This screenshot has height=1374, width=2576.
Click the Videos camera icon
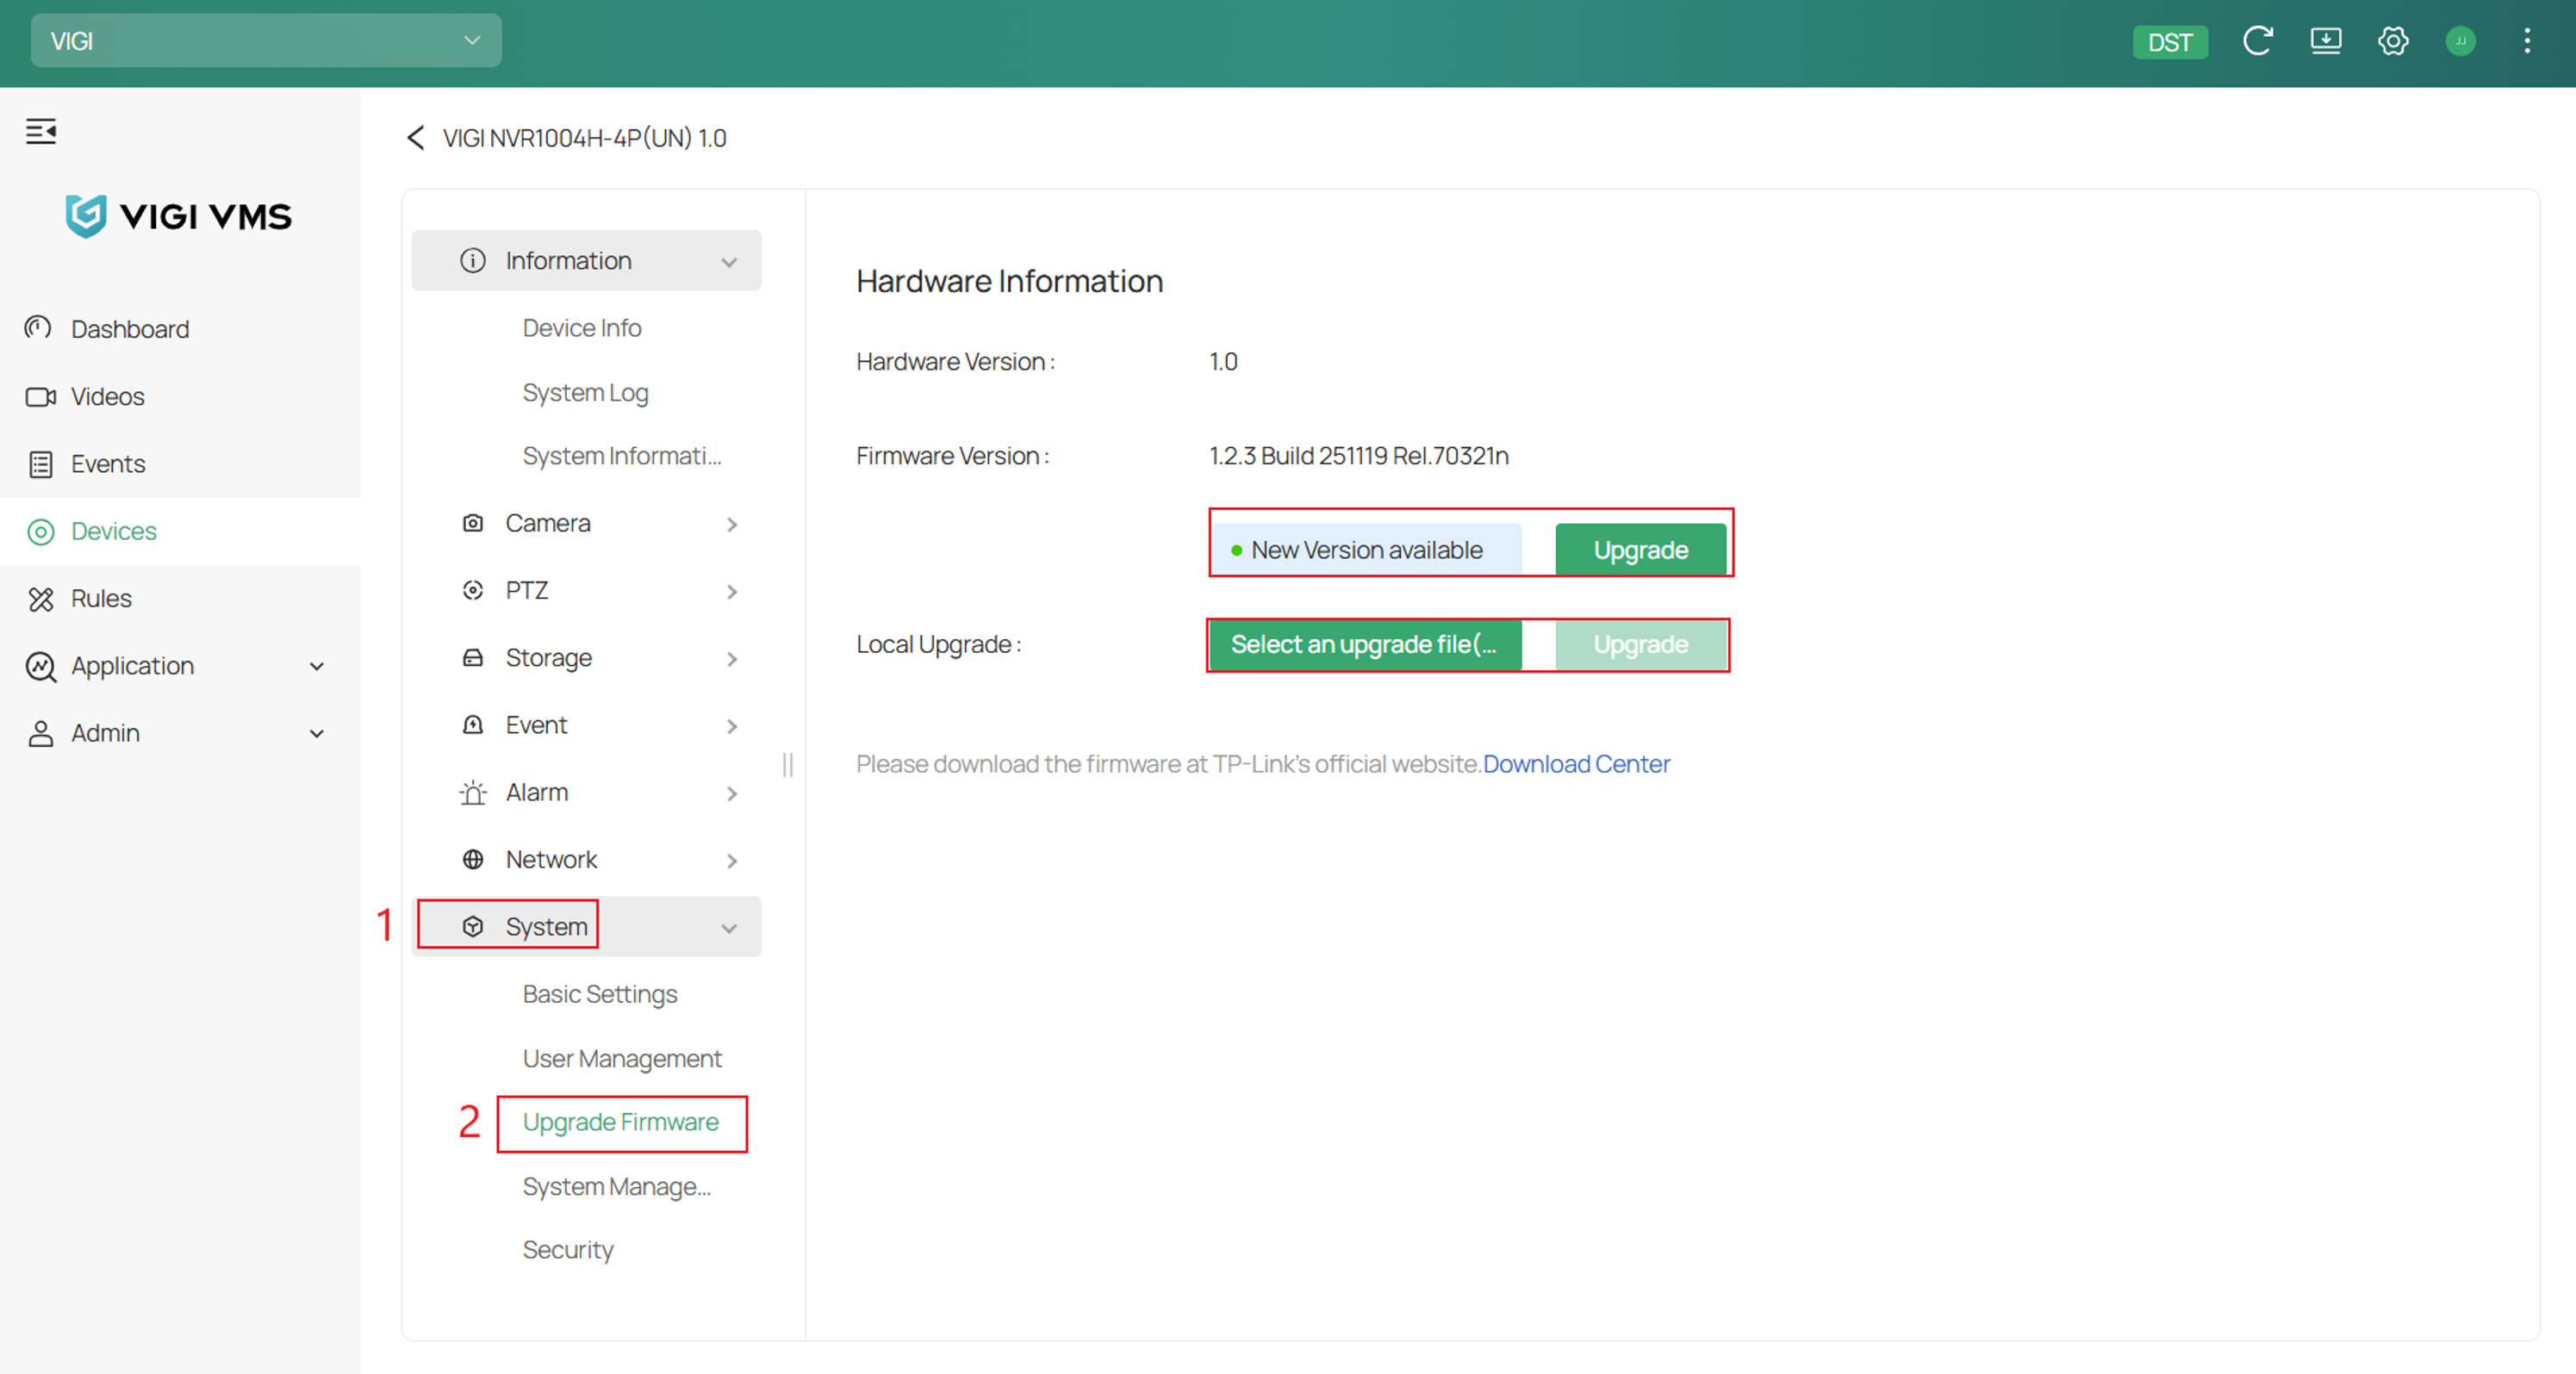pos(40,397)
